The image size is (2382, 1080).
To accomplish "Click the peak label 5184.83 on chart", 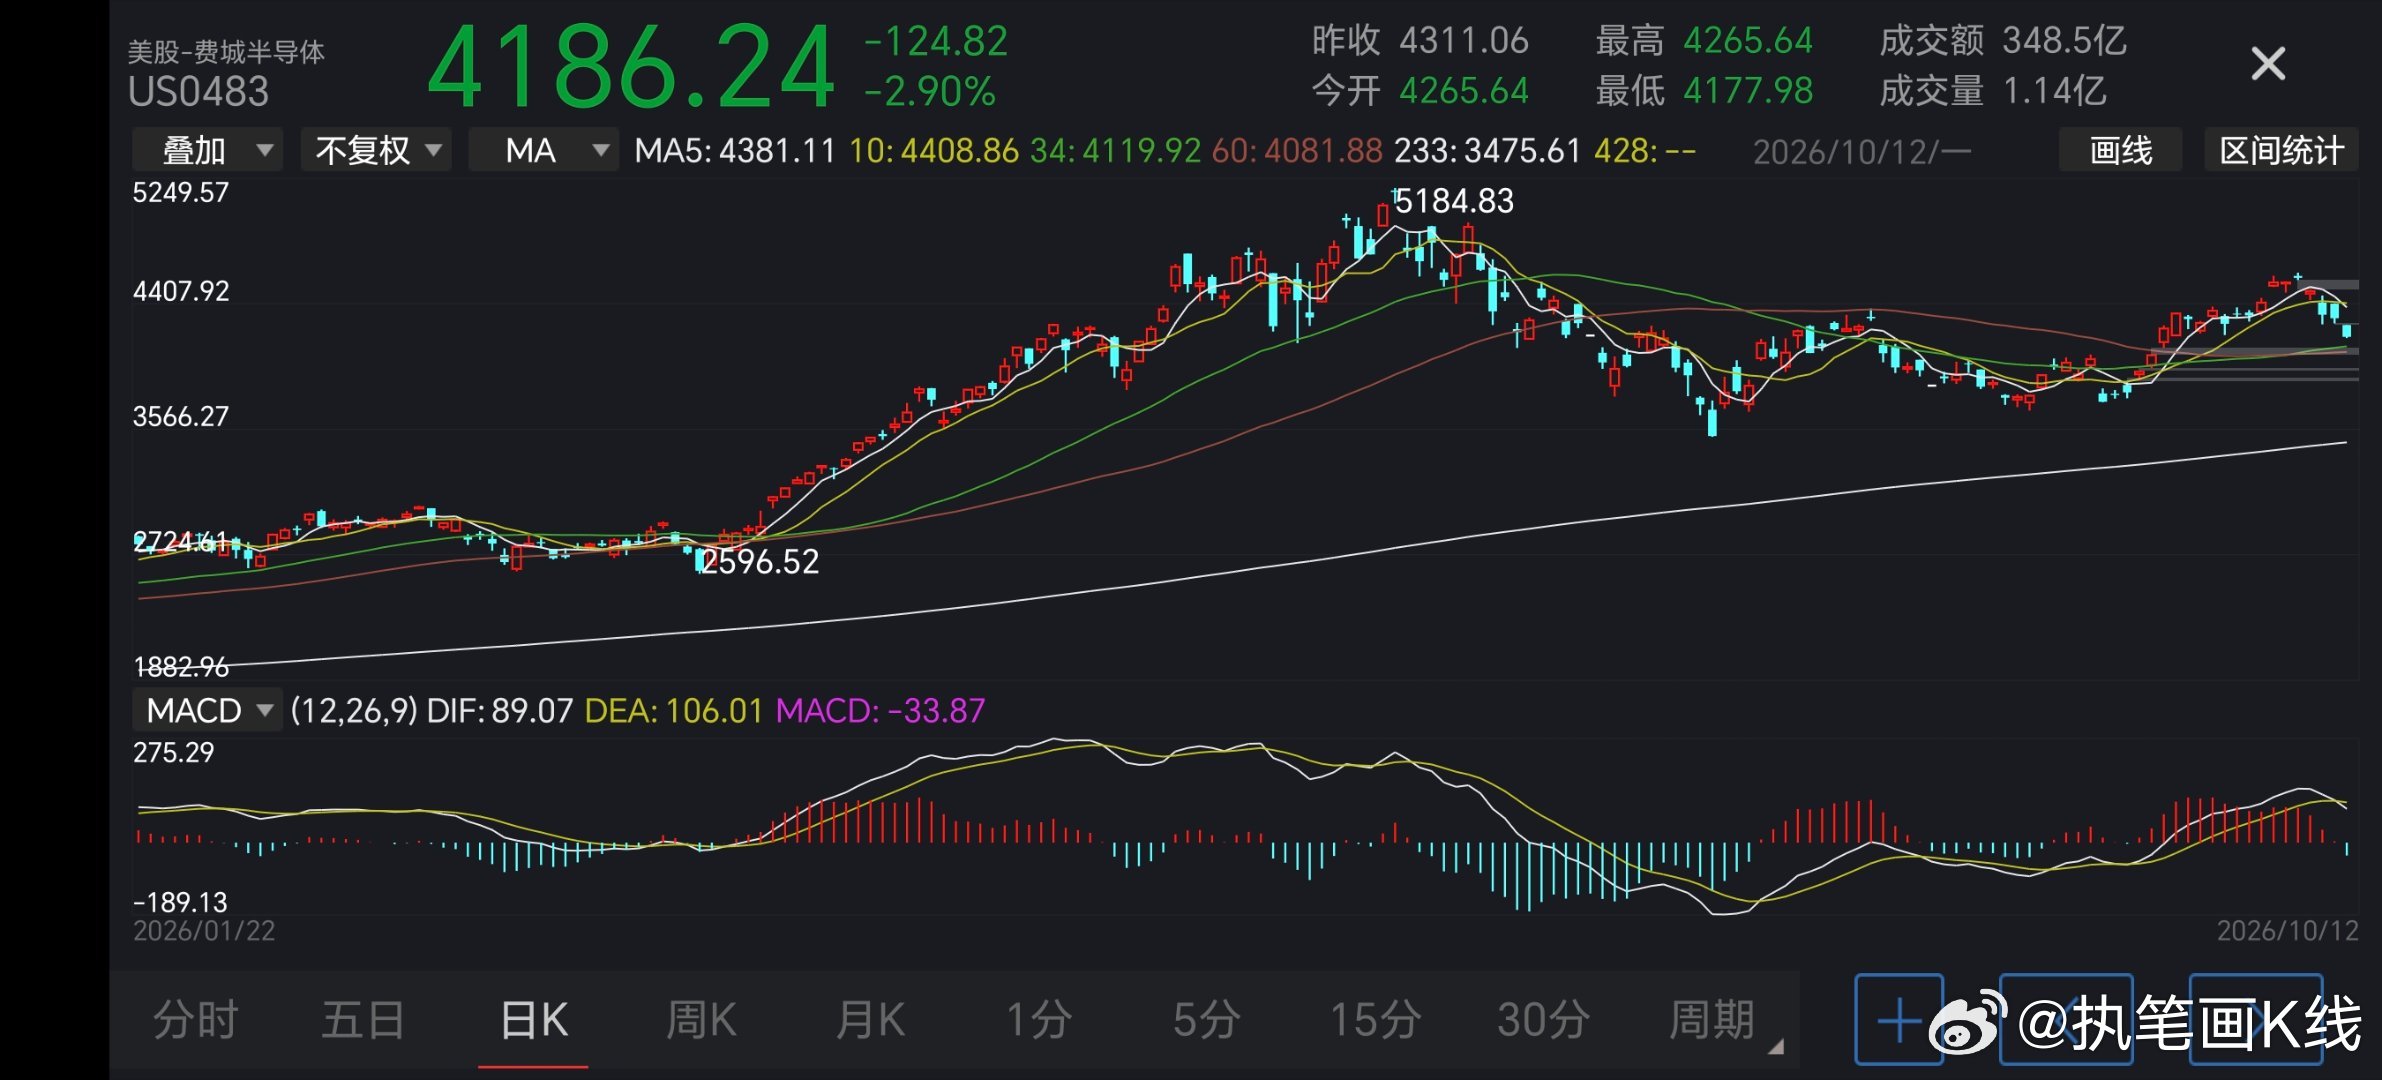I will 1454,201.
